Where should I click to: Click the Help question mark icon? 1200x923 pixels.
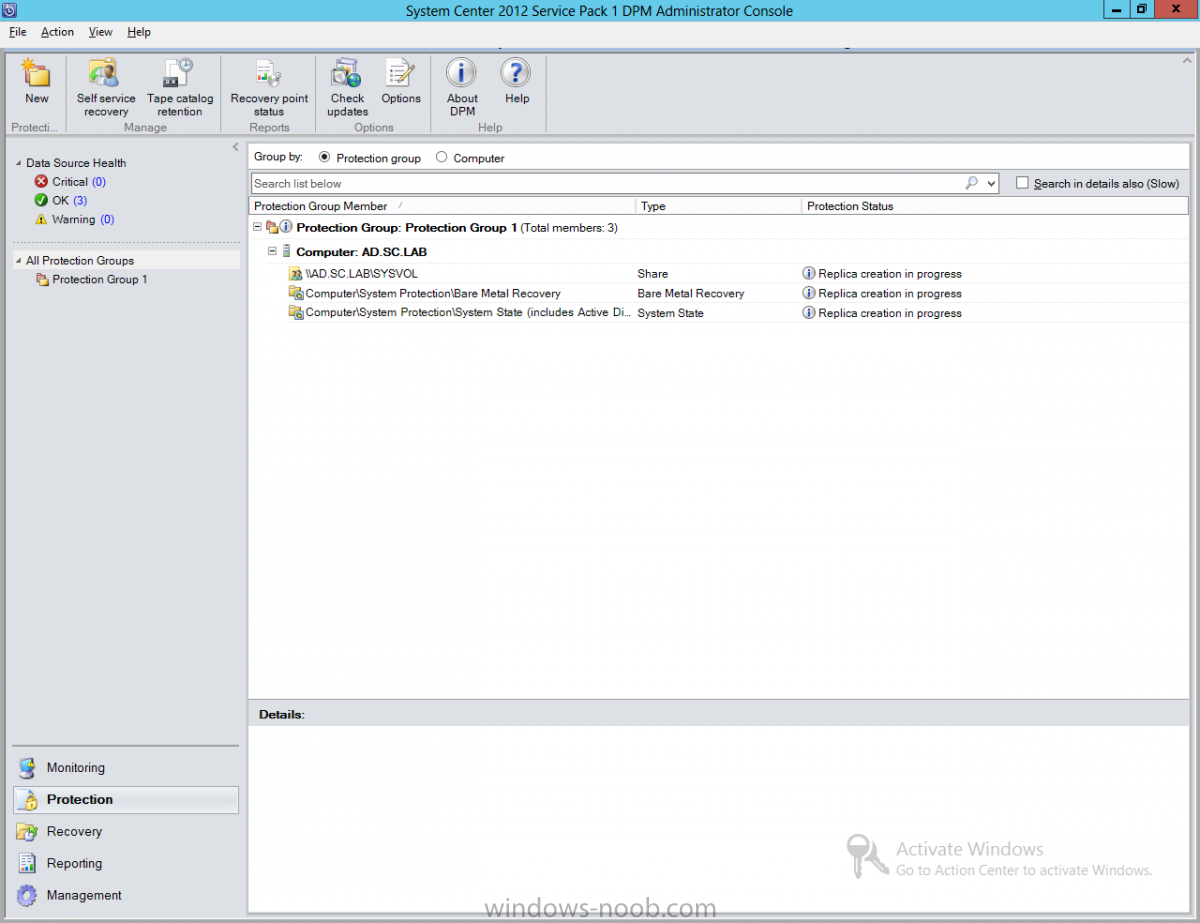[x=516, y=73]
